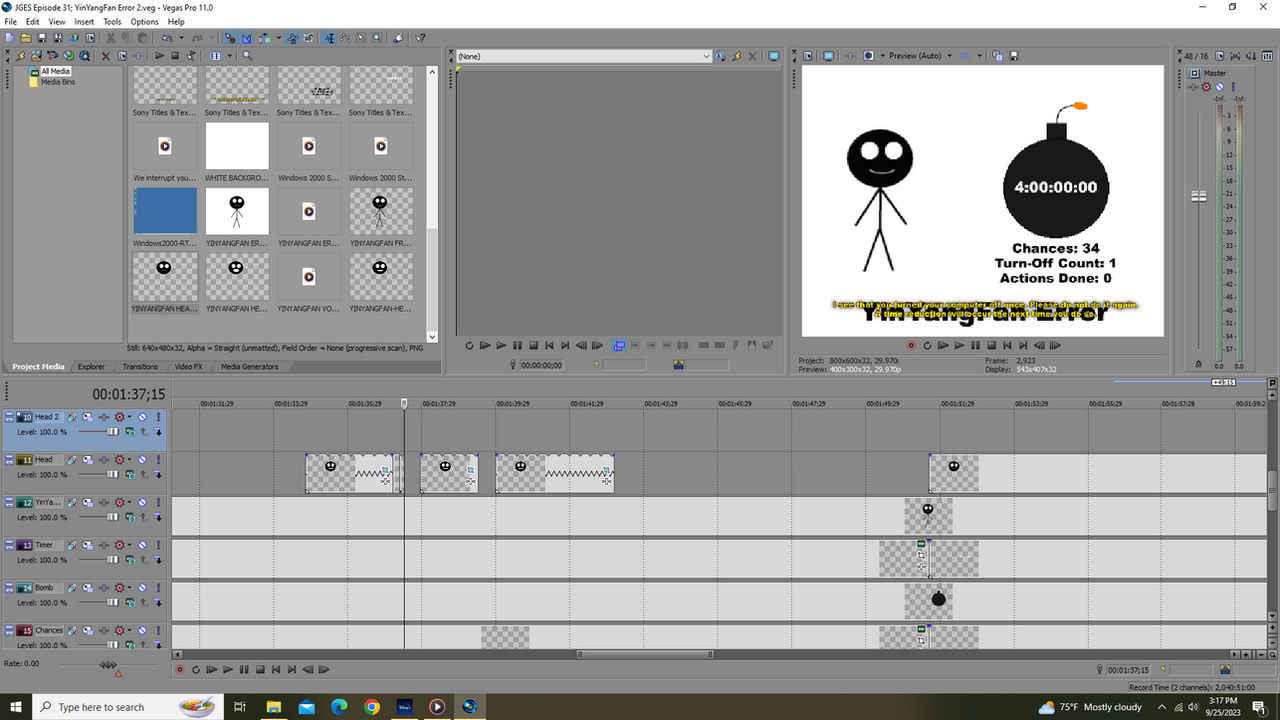Start playback with the timeline Play button

(227, 669)
